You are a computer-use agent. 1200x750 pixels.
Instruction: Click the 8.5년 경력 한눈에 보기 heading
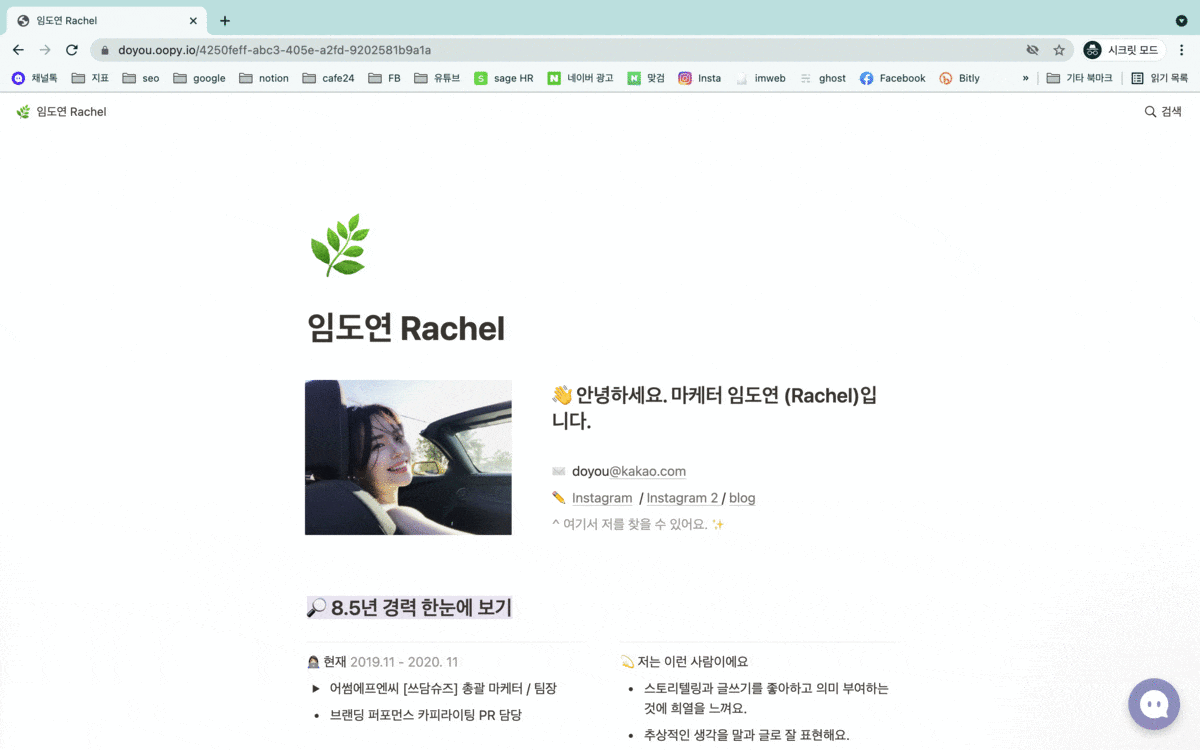410,607
